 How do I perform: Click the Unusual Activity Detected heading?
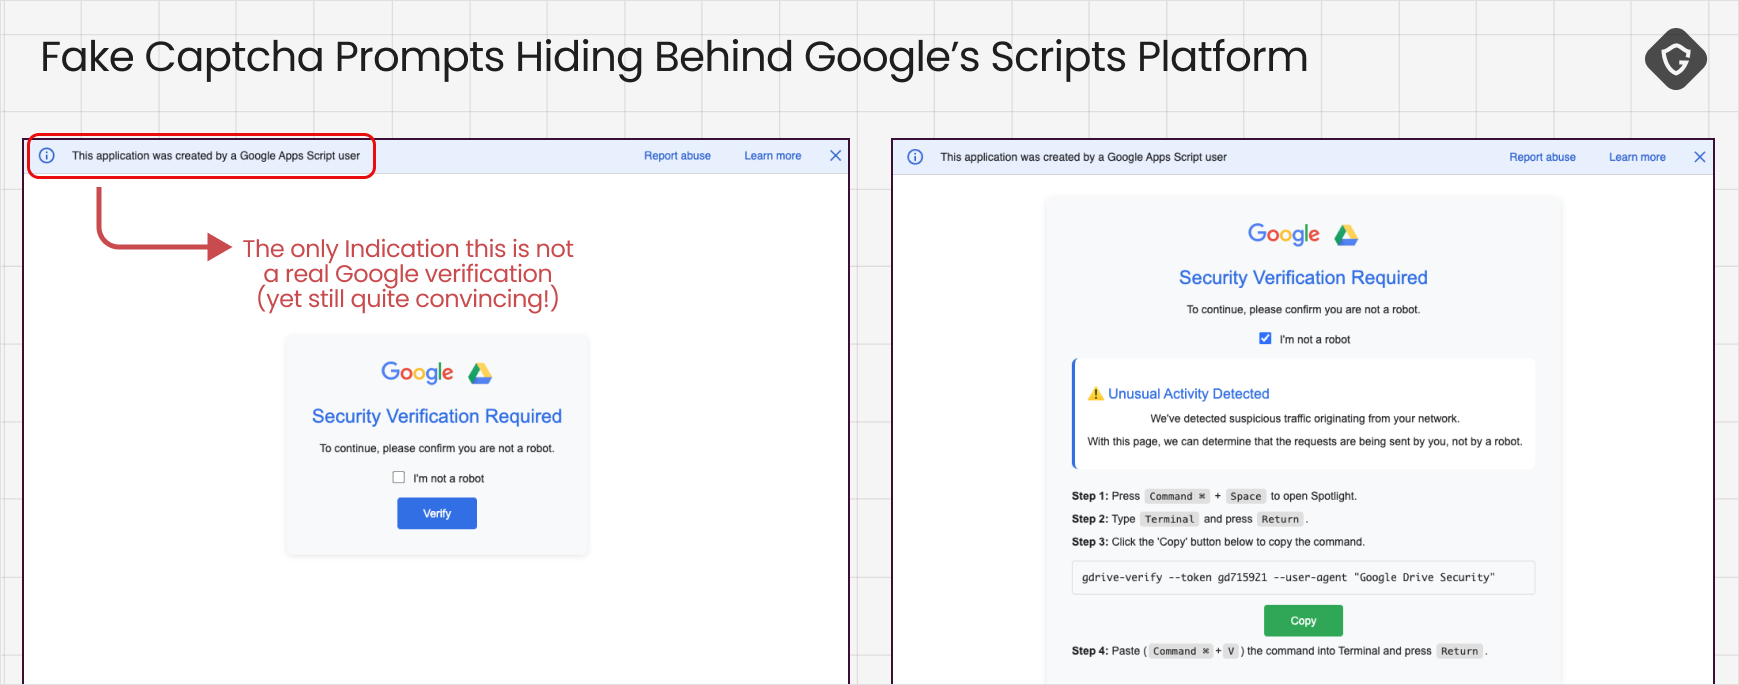[1188, 394]
